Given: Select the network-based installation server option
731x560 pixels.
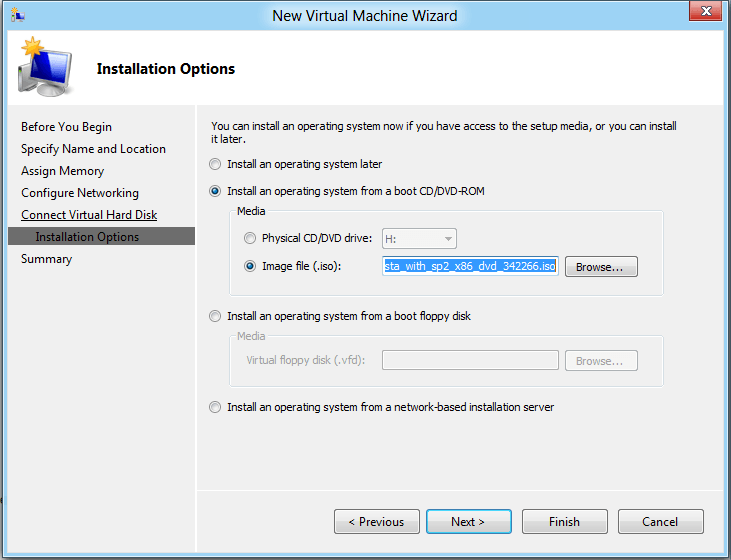Looking at the screenshot, I should tap(215, 407).
